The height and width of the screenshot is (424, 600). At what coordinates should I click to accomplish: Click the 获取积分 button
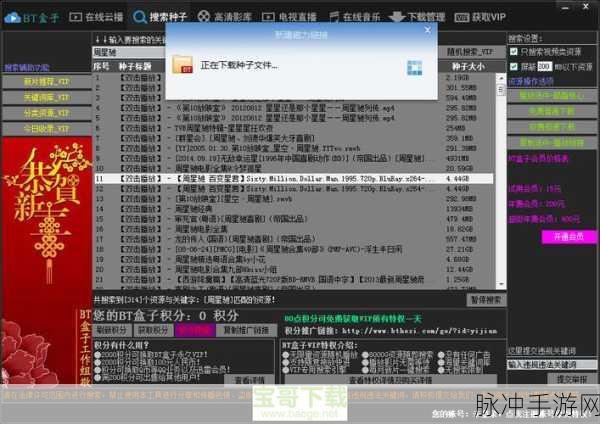(x=153, y=330)
